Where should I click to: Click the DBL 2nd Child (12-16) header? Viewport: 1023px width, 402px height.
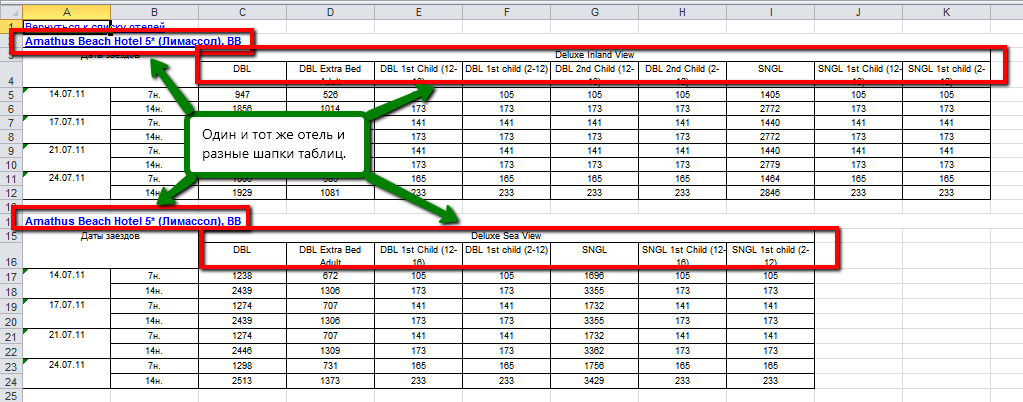point(594,74)
